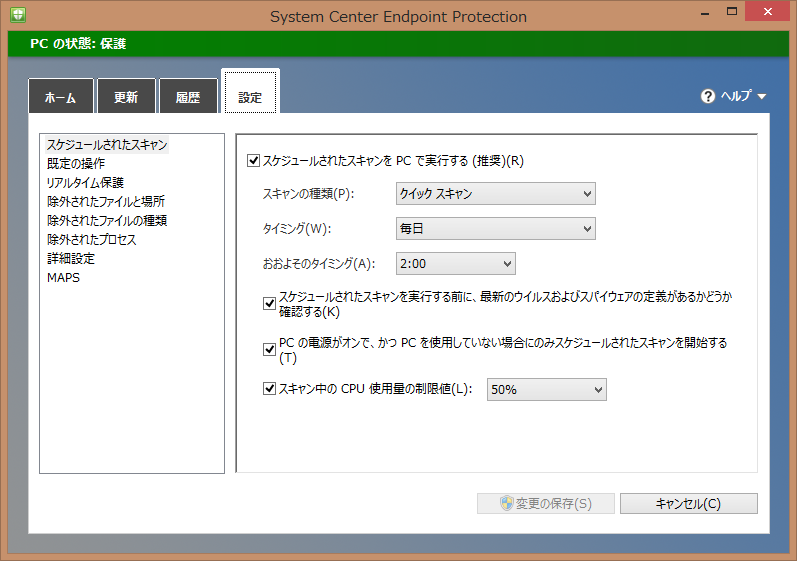Select 除外されたファイルの種類 in the list
This screenshot has width=797, height=561.
(x=107, y=221)
